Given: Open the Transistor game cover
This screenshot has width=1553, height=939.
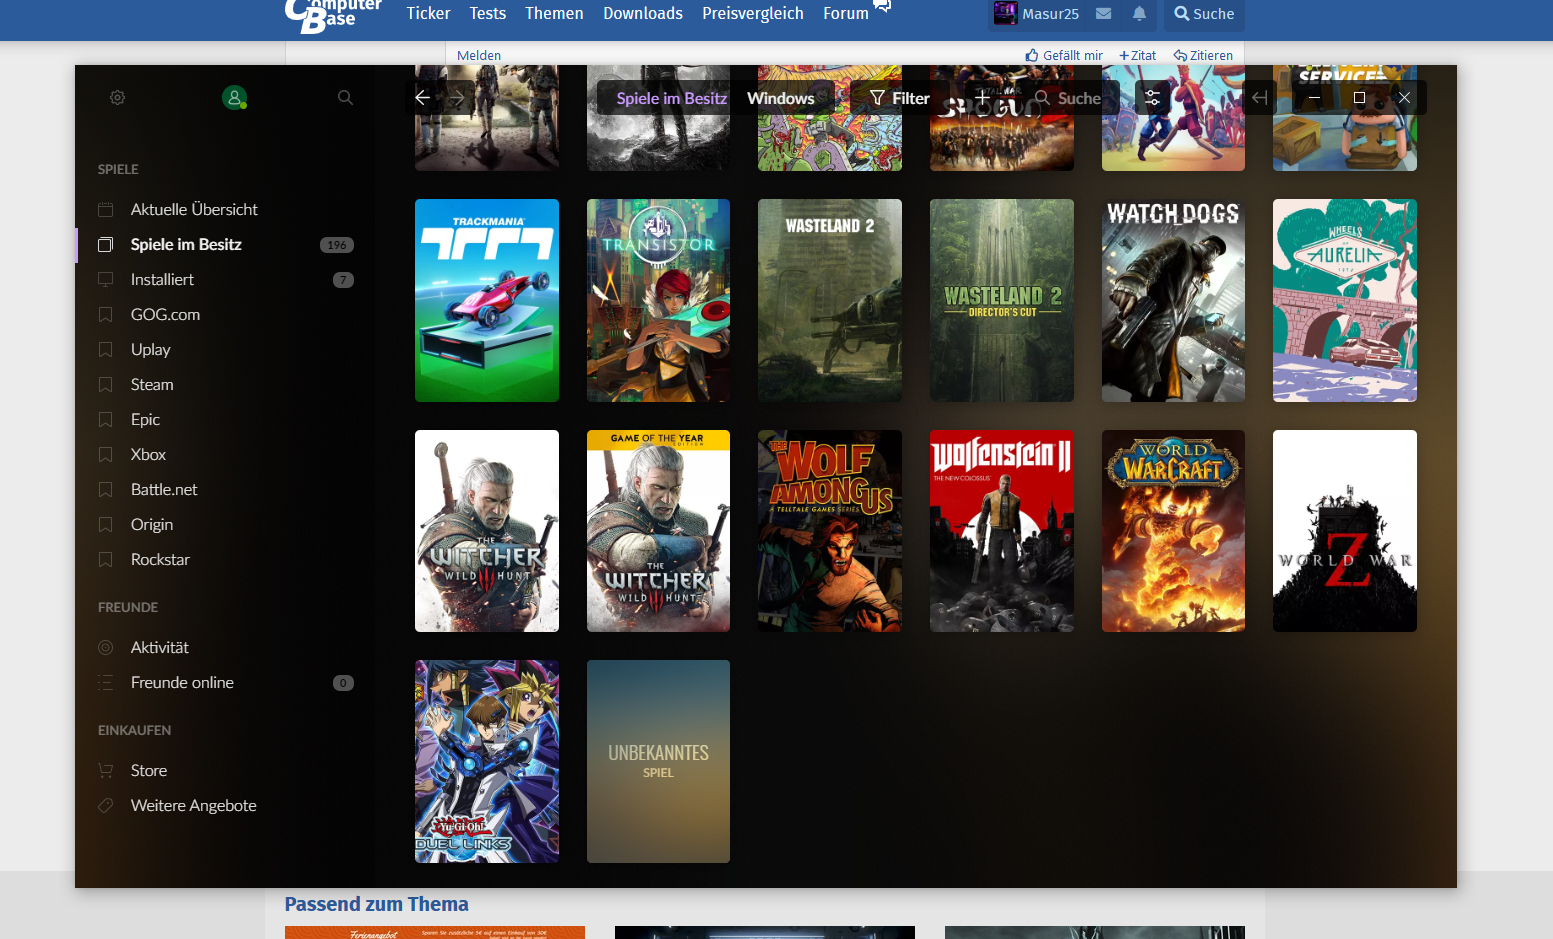Looking at the screenshot, I should pyautogui.click(x=658, y=300).
